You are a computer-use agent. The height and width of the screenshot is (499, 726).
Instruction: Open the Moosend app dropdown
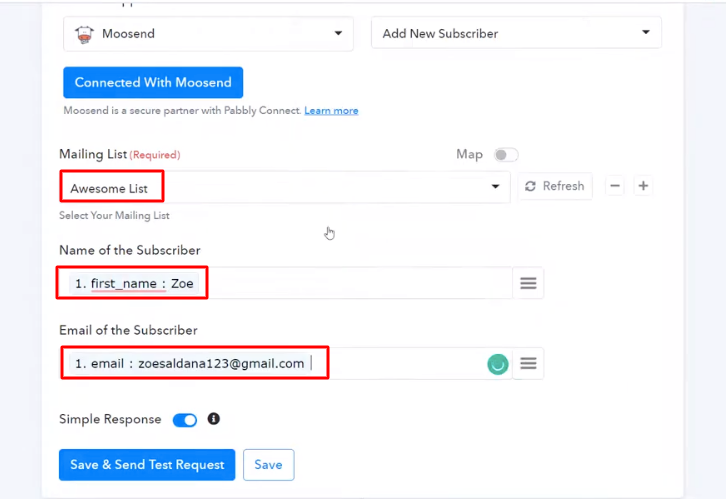208,33
